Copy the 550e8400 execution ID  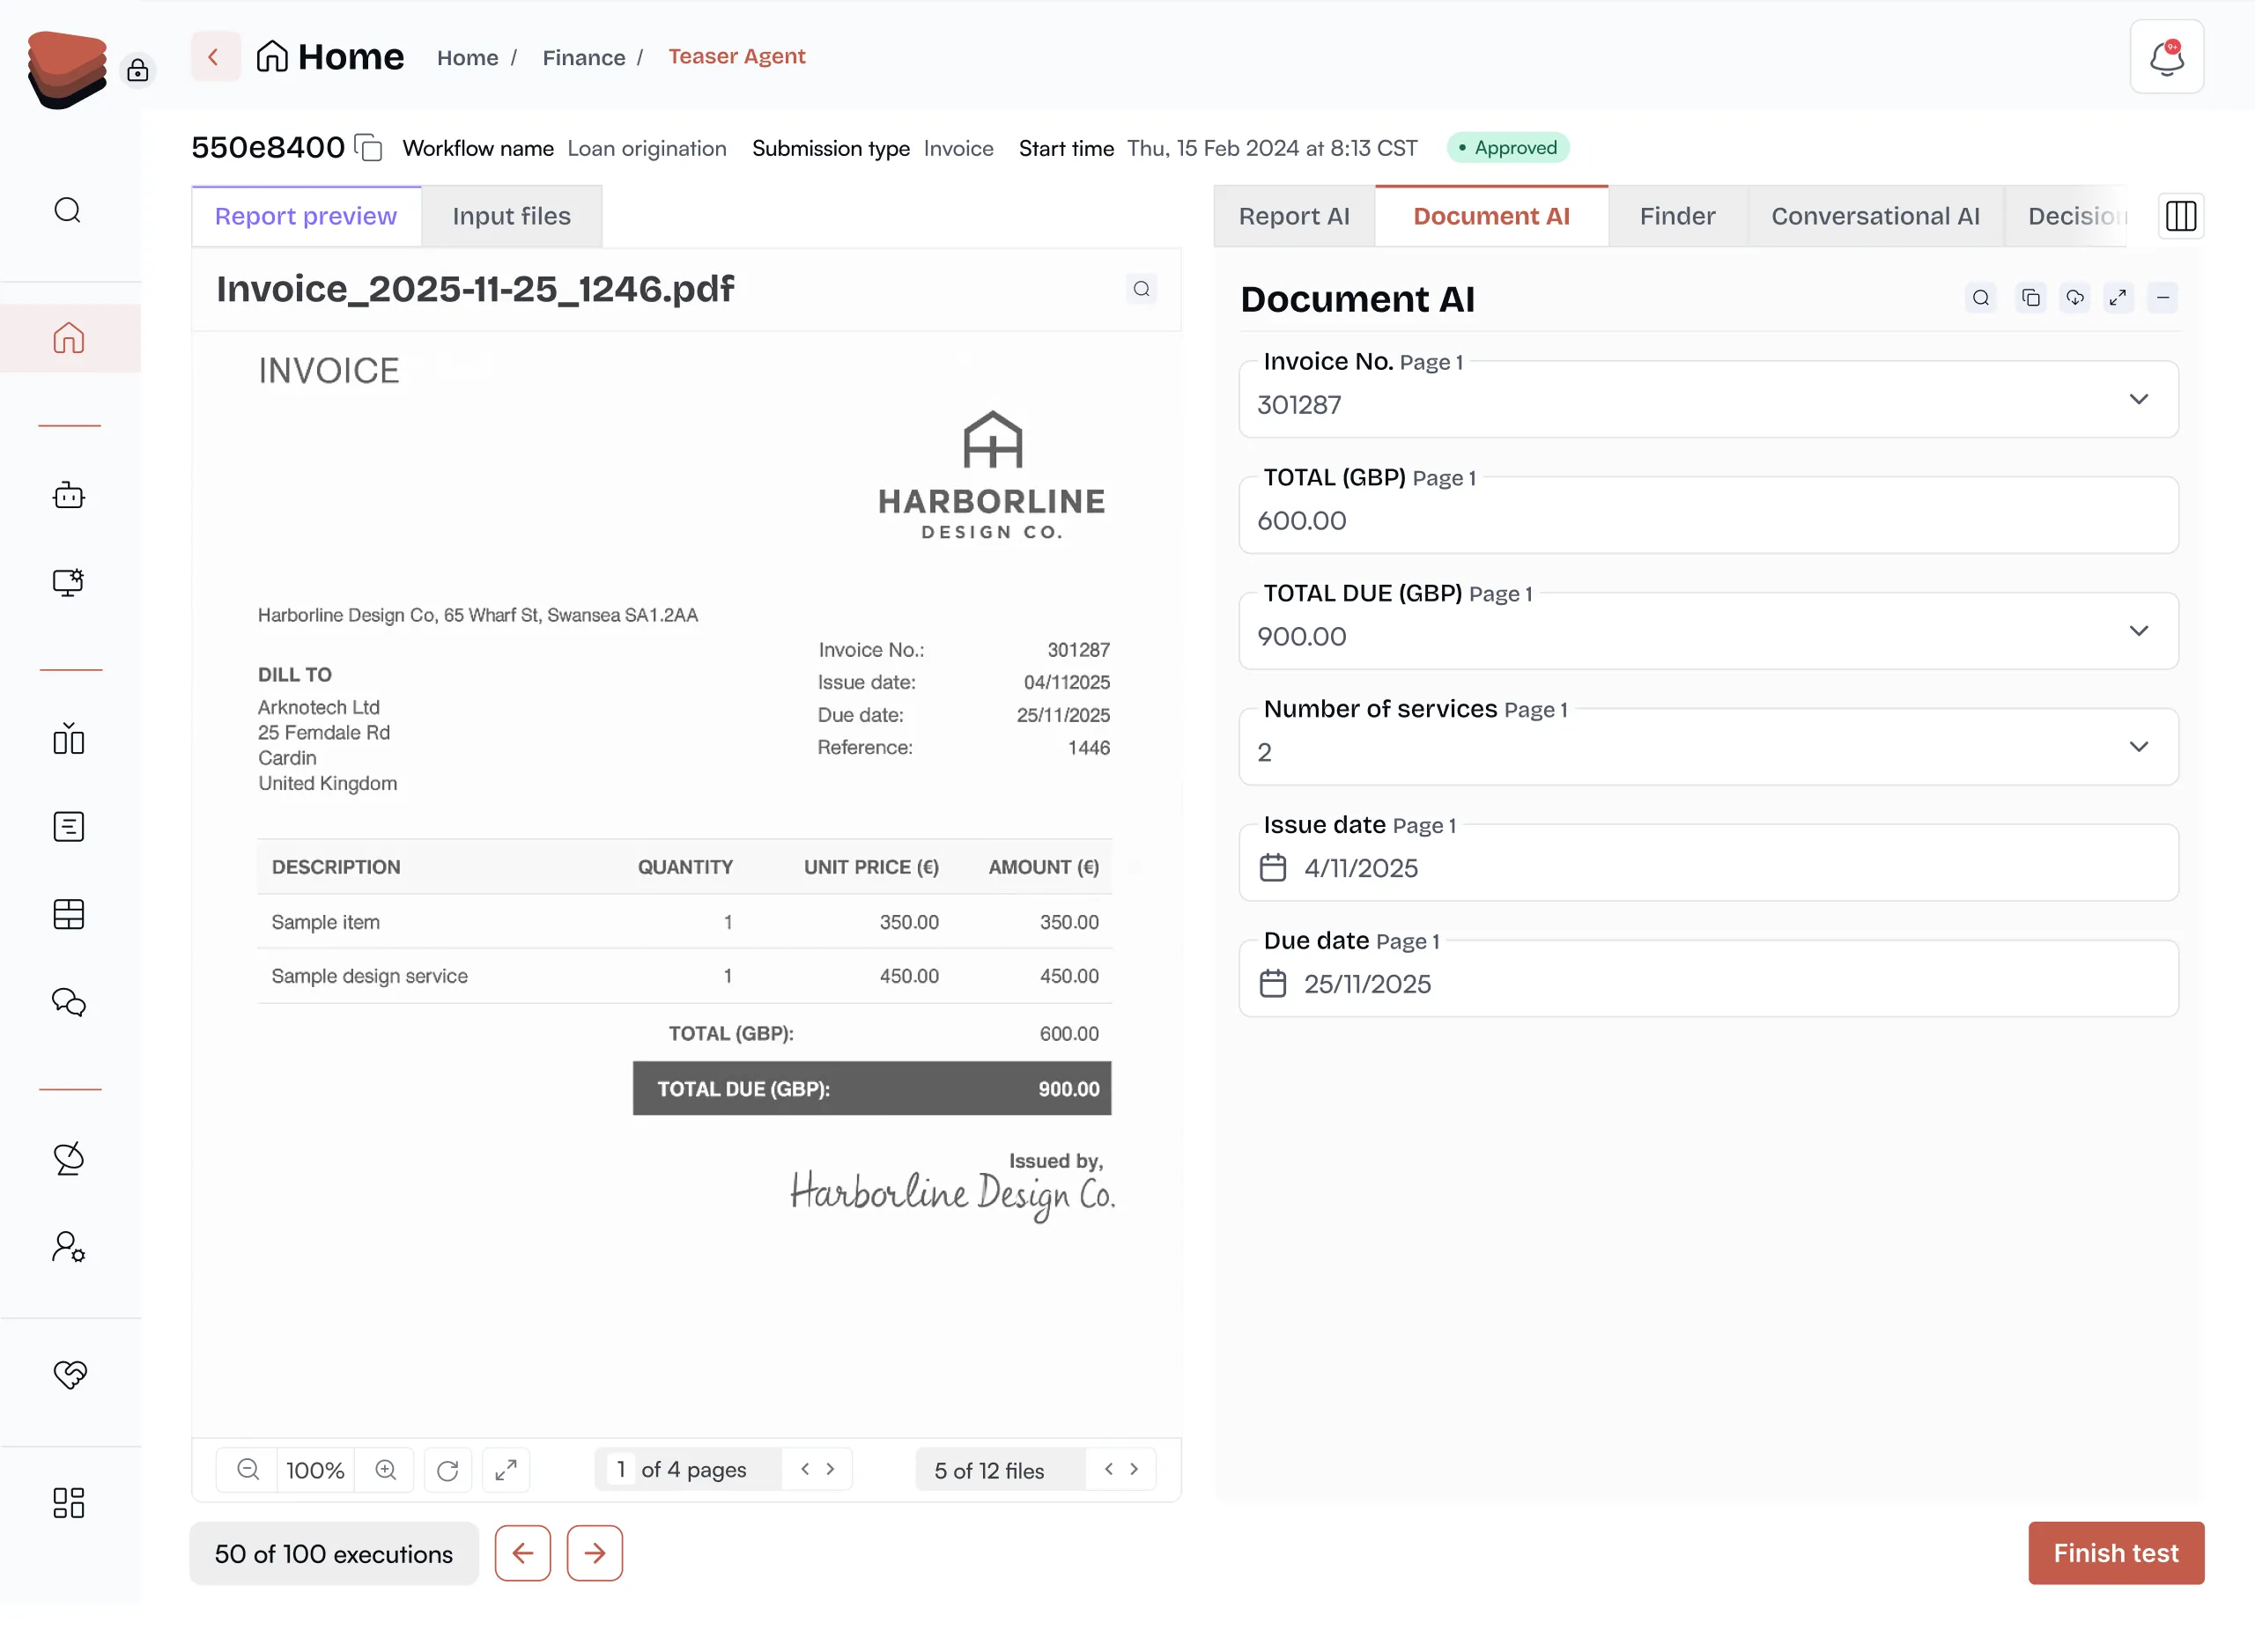369,148
